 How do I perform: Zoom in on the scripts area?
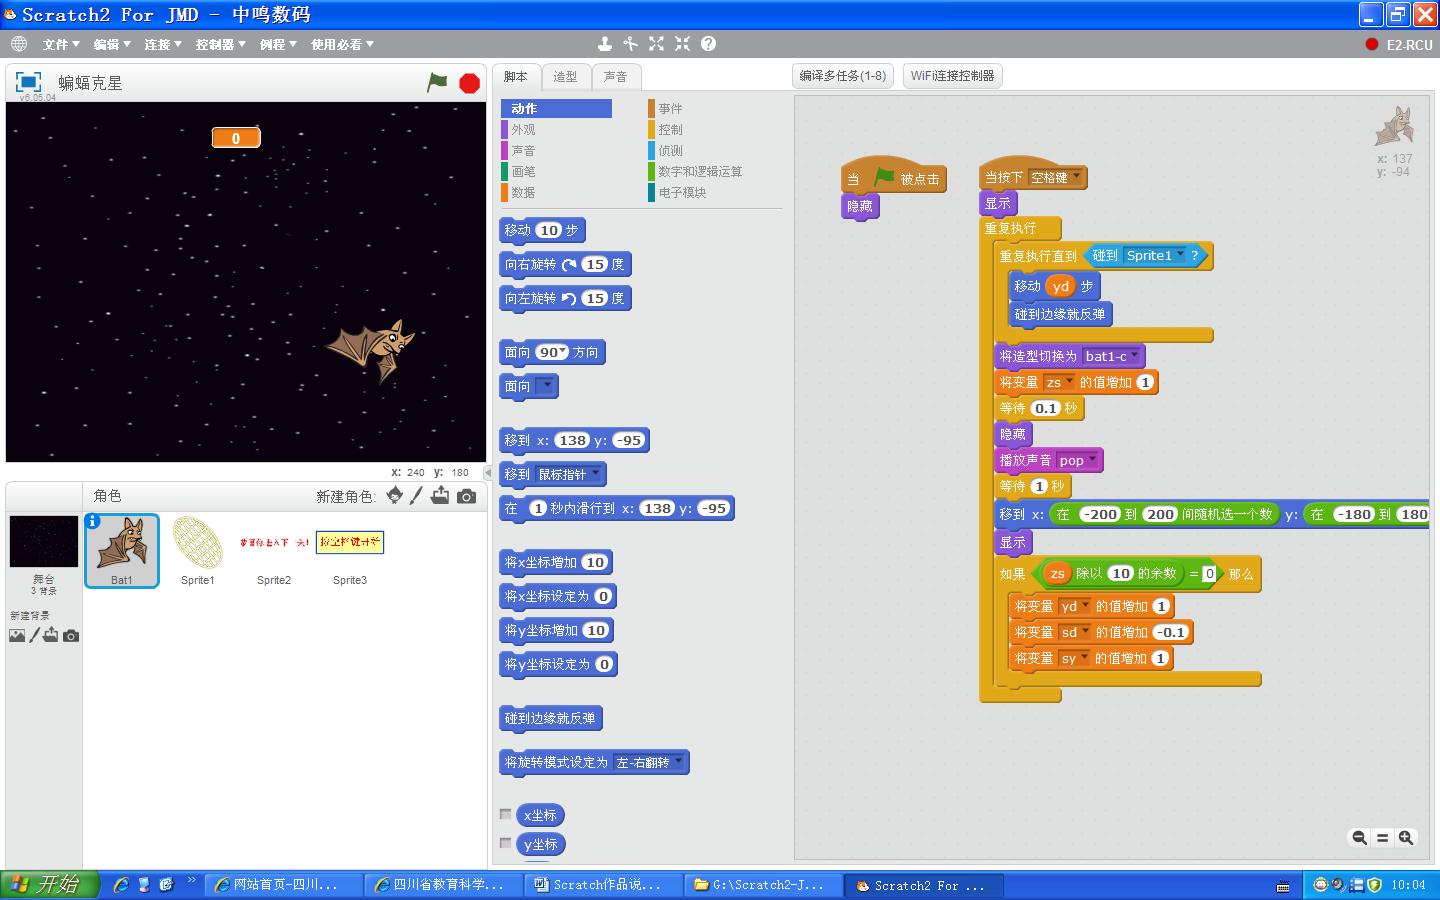[1406, 838]
